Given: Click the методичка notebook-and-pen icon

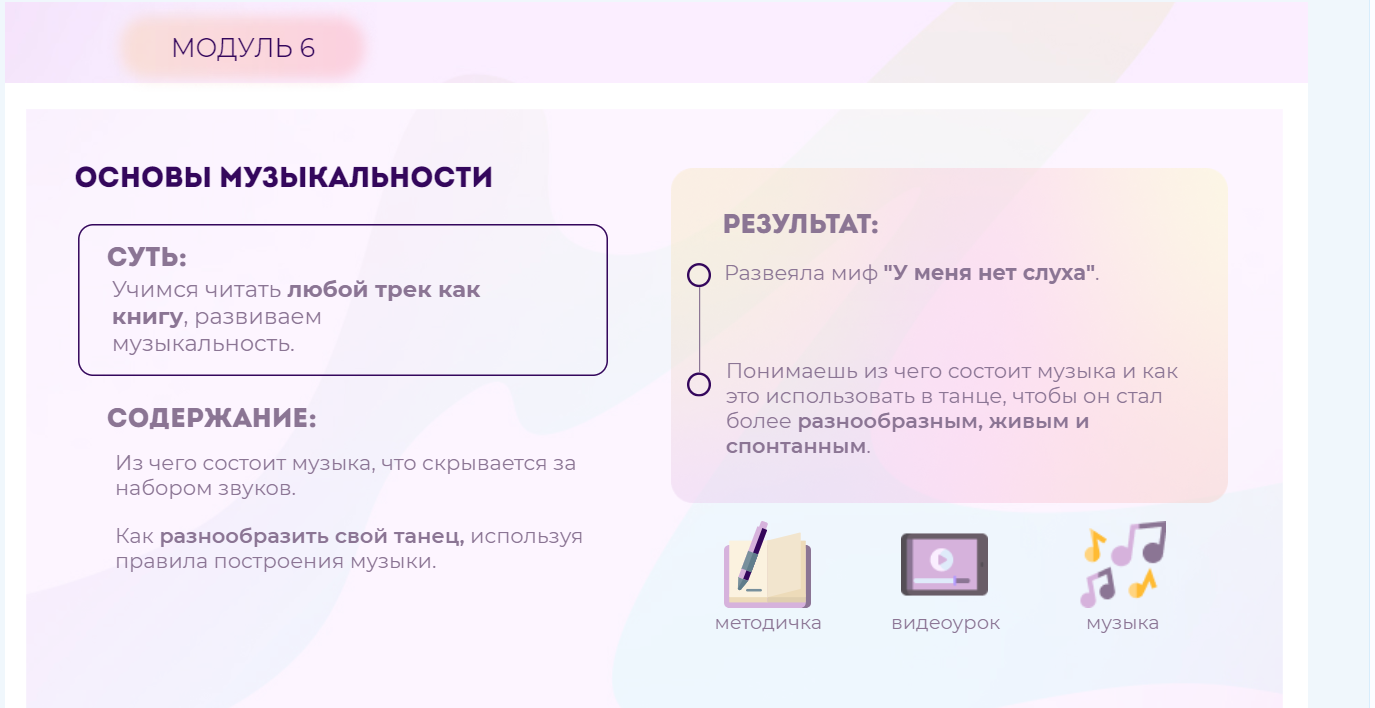Looking at the screenshot, I should pyautogui.click(x=767, y=565).
